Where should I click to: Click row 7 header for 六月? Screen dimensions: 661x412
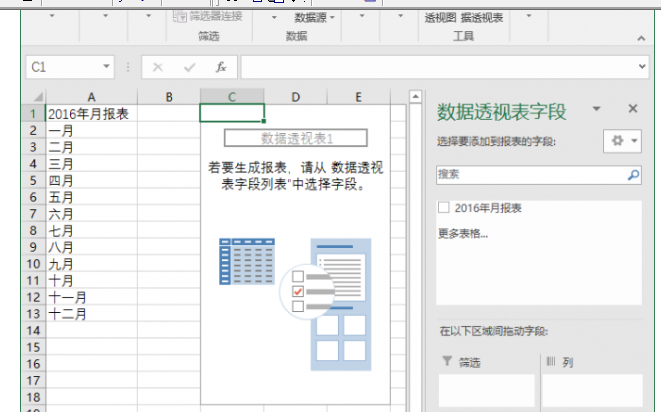pos(33,214)
